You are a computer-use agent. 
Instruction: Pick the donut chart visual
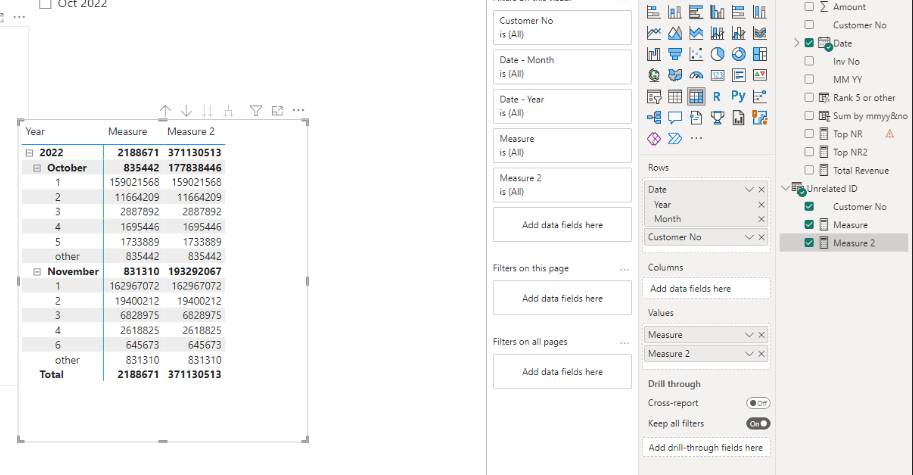click(x=738, y=54)
